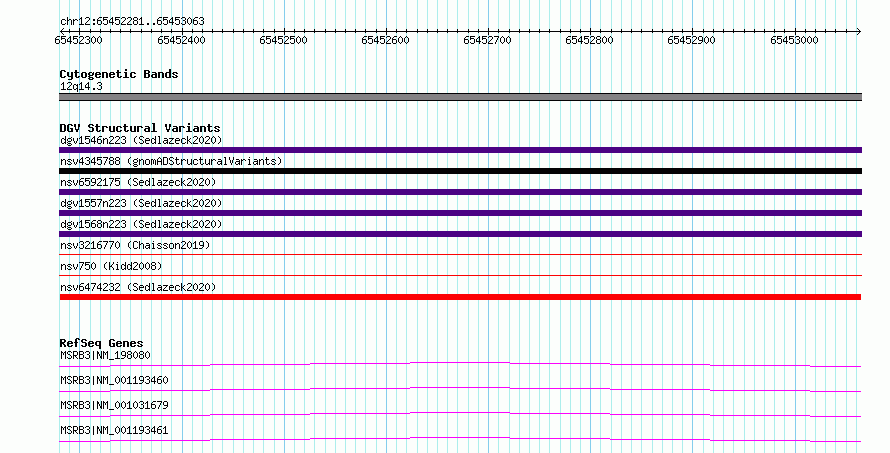Click ruler position 65452800
890x453 pixels.
(x=589, y=40)
